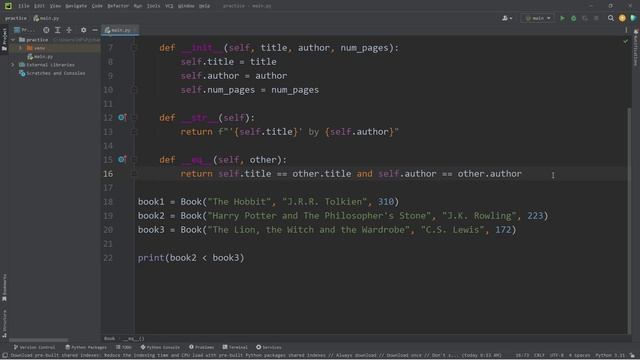Open the Code menu

pos(97,6)
